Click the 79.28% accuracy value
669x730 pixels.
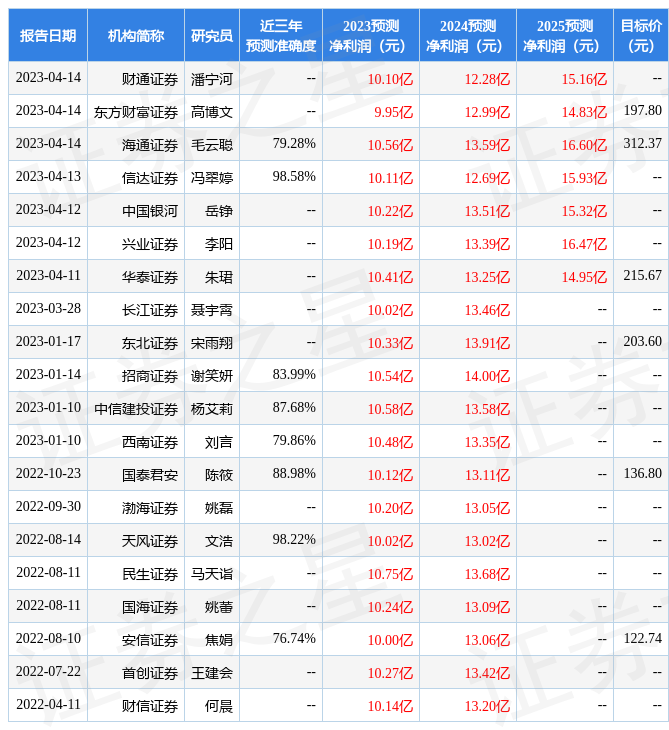[x=294, y=143]
